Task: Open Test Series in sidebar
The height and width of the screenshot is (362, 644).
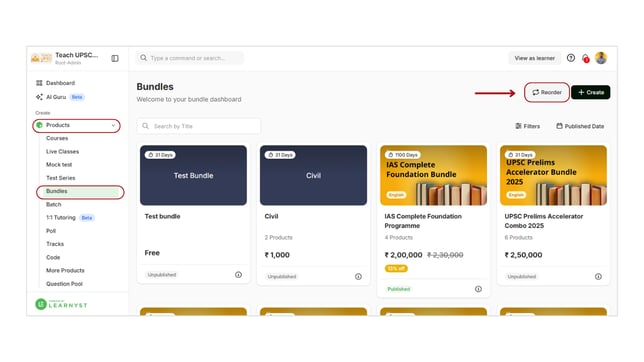Action: click(x=61, y=178)
